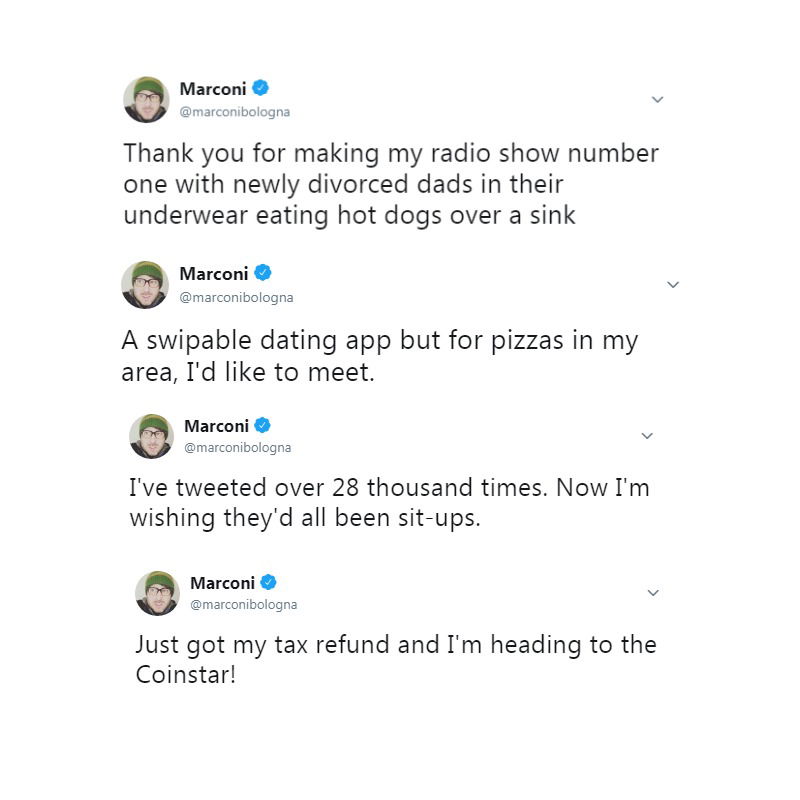
Task: Click @marconibologna handle on the first tweet
Action: [x=235, y=112]
